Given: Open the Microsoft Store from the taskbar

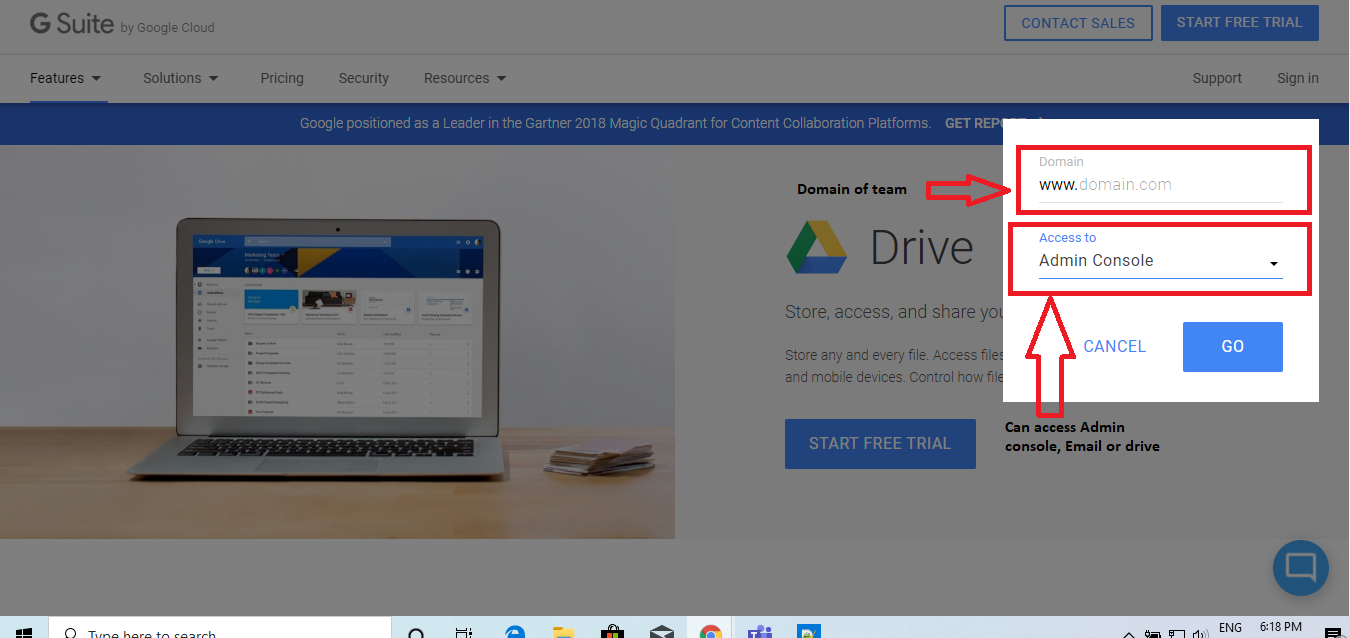Looking at the screenshot, I should click(612, 631).
